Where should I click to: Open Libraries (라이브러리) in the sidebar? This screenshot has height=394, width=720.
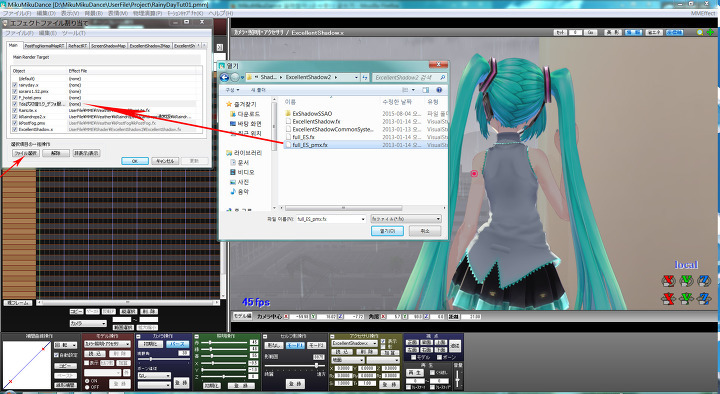244,153
